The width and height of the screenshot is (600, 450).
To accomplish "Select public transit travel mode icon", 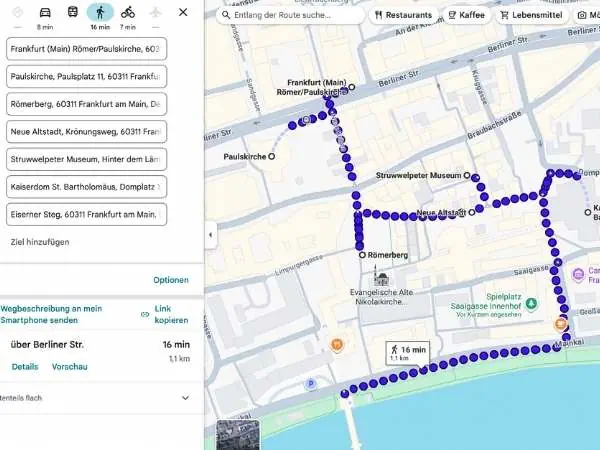I will click(x=73, y=13).
